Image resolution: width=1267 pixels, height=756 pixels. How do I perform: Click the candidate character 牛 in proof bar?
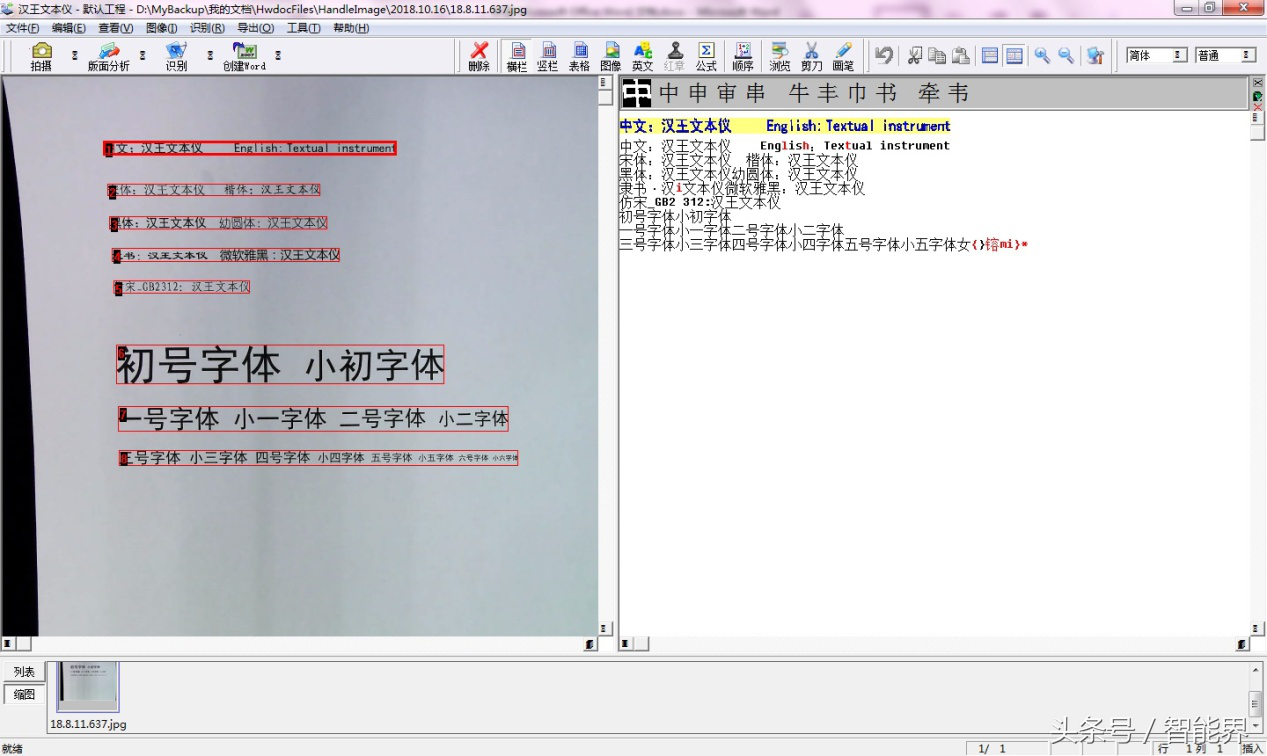(799, 93)
